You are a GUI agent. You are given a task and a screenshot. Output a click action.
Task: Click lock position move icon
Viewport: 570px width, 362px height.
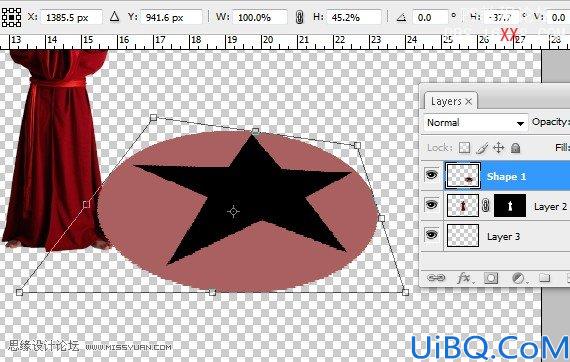click(x=498, y=148)
